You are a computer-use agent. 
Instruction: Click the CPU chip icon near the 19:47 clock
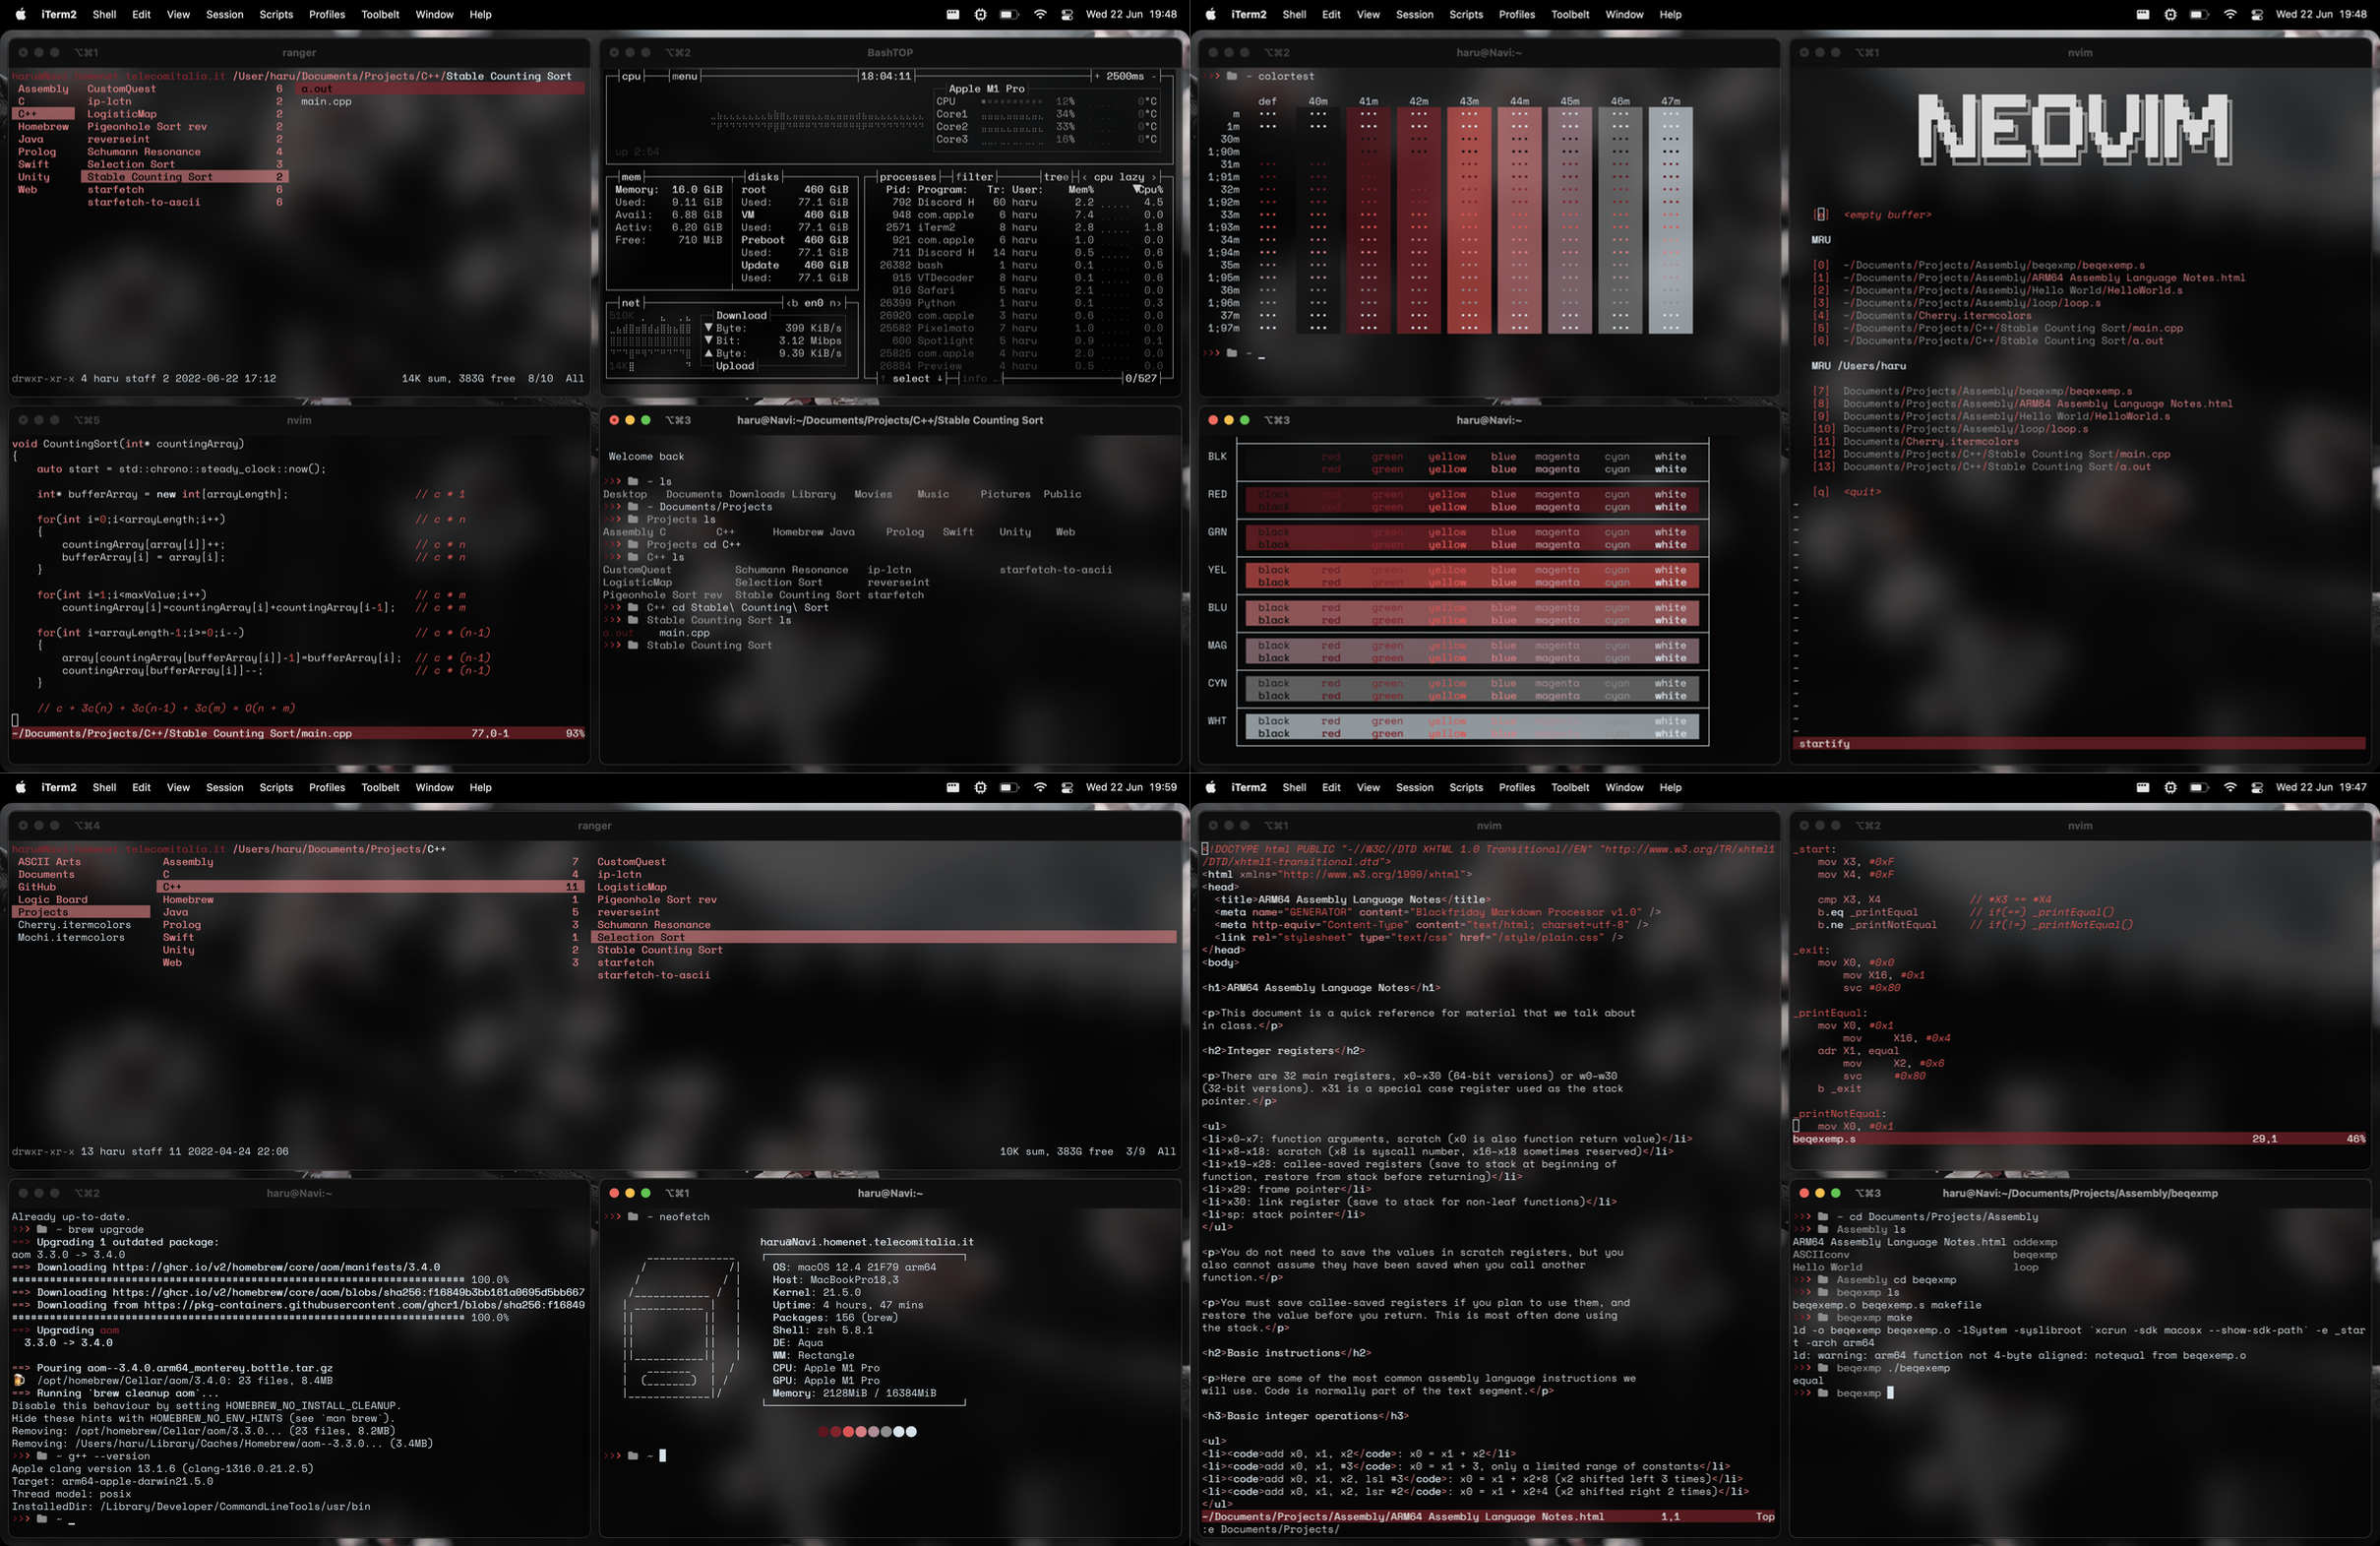[2170, 787]
